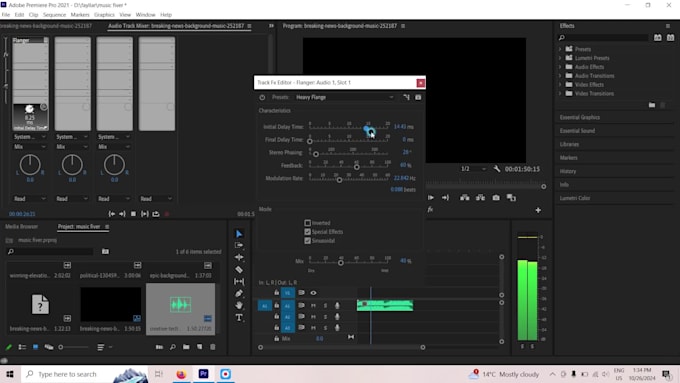The height and width of the screenshot is (383, 680).
Task: Click Extract button in Program monitor
Action: [x=480, y=198]
